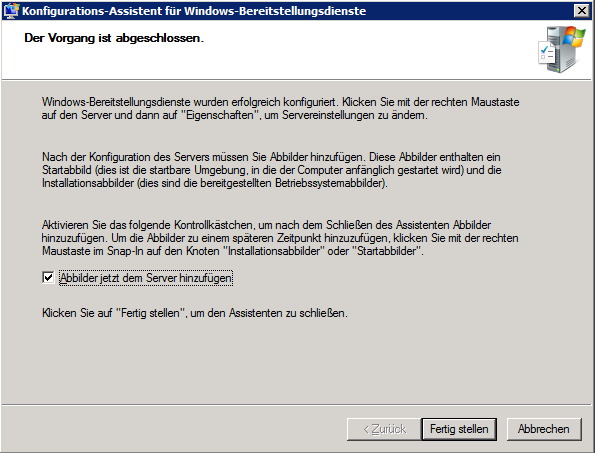Screen dimensions: 595x453
Task: Click the Windows flag logo on the server graphic
Action: [574, 37]
